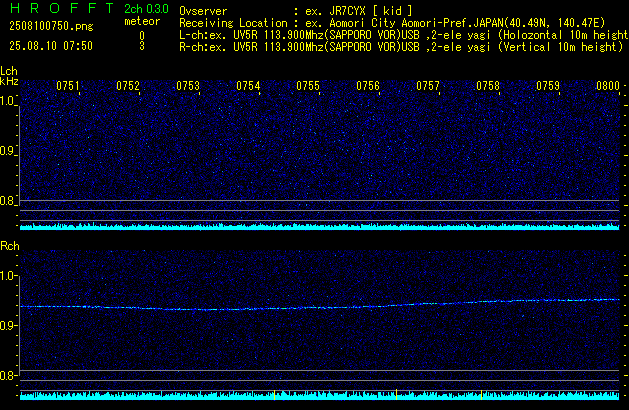629x410 pixels.
Task: Click the 0800 time marker
Action: point(608,86)
